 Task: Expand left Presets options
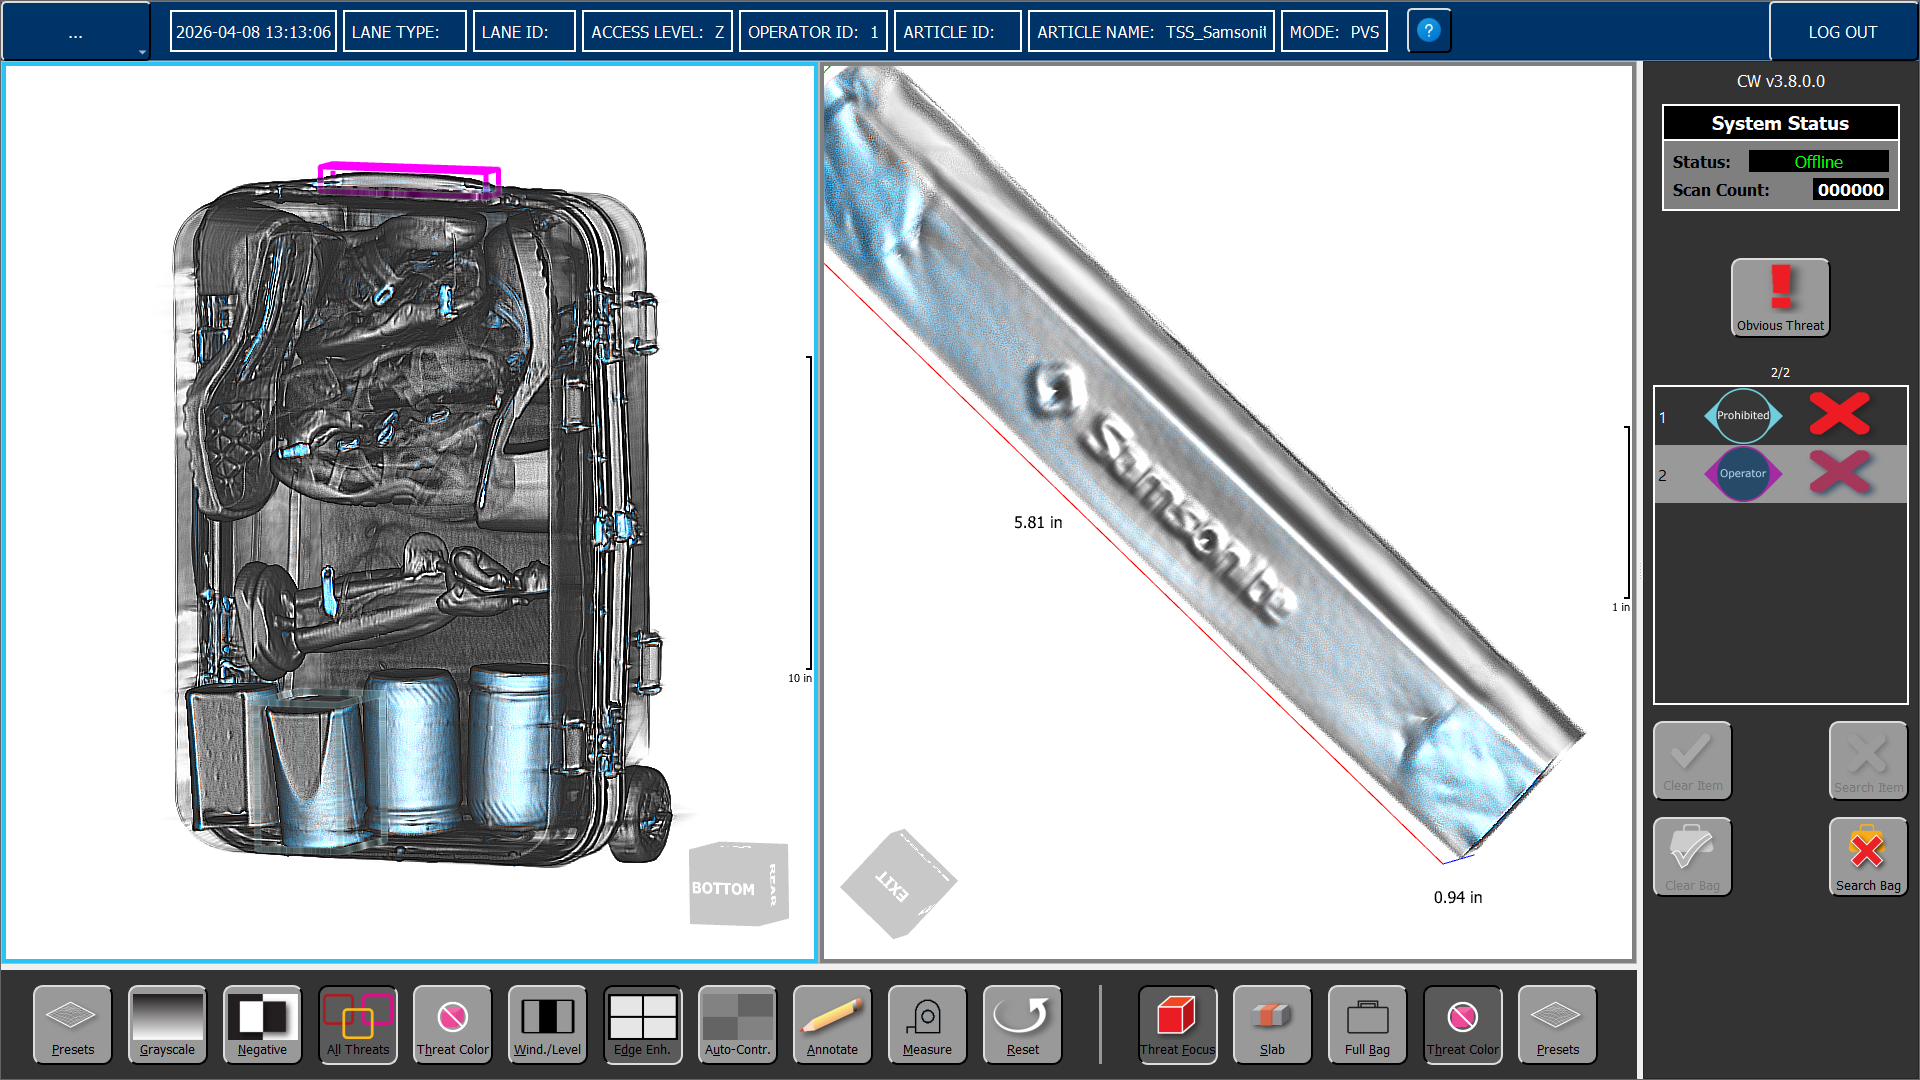click(72, 1024)
